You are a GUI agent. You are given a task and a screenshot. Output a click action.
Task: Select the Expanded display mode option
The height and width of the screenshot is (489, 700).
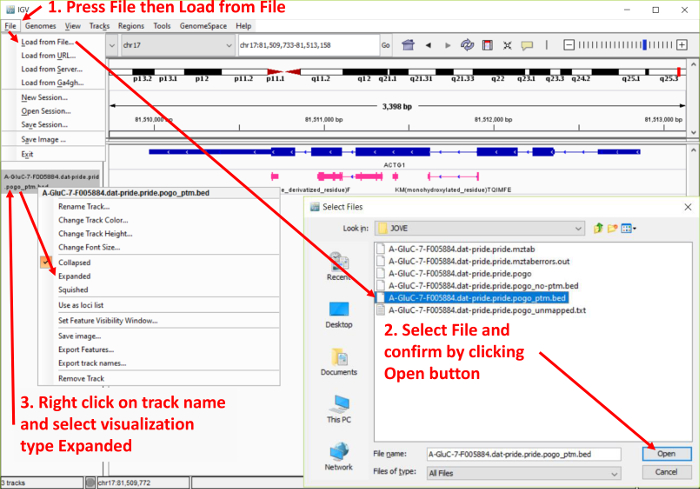click(74, 276)
